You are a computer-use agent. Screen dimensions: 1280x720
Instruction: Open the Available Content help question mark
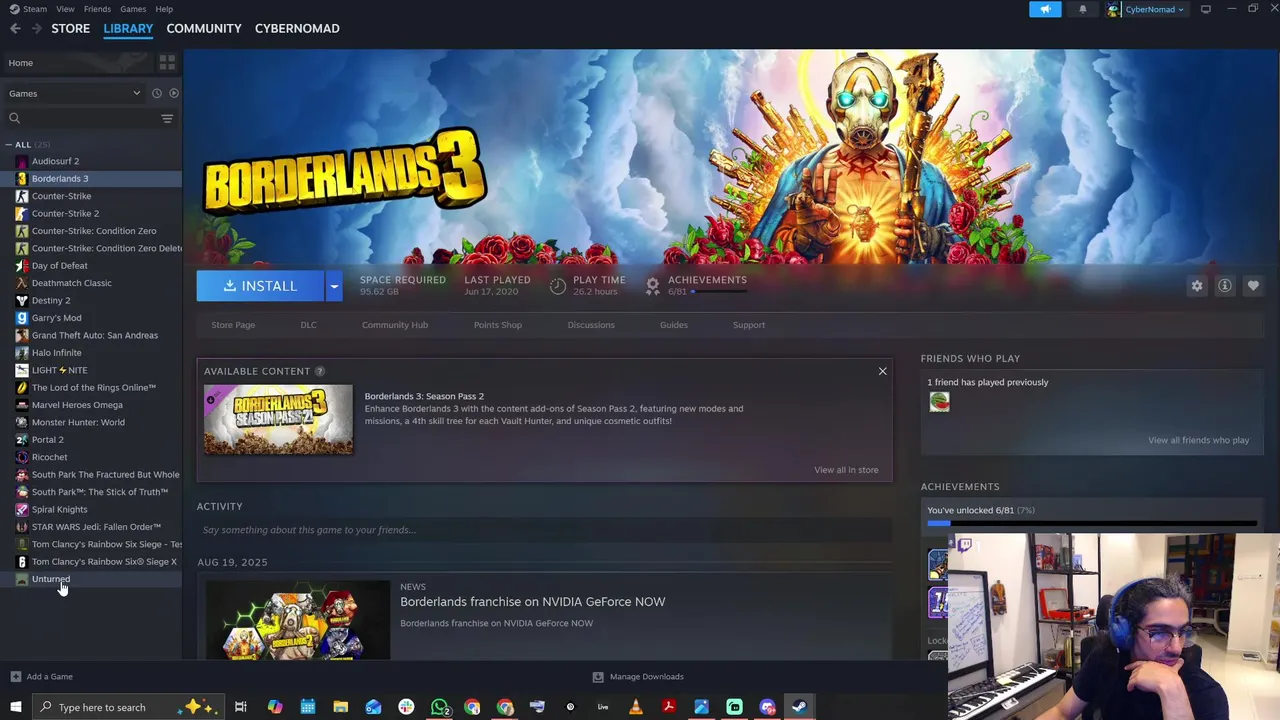320,371
